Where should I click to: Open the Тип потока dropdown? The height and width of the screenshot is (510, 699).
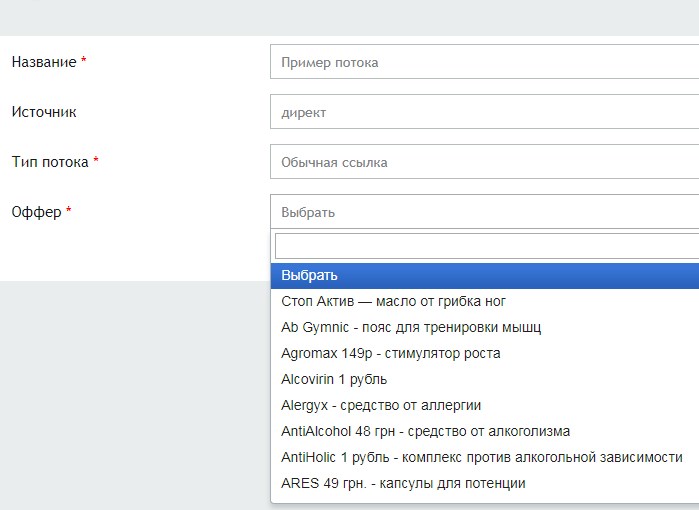click(x=484, y=162)
